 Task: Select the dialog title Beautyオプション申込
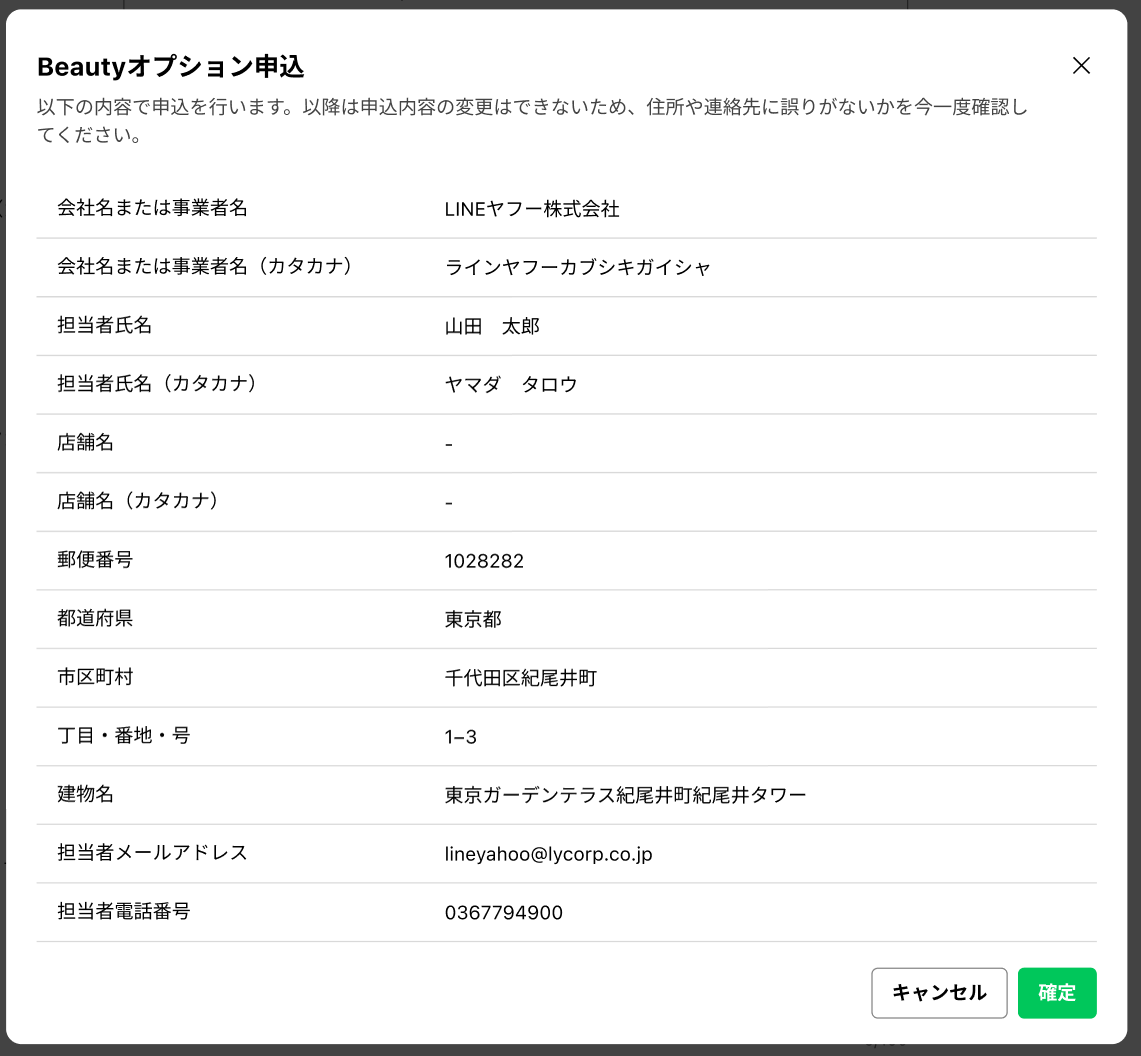[x=171, y=66]
